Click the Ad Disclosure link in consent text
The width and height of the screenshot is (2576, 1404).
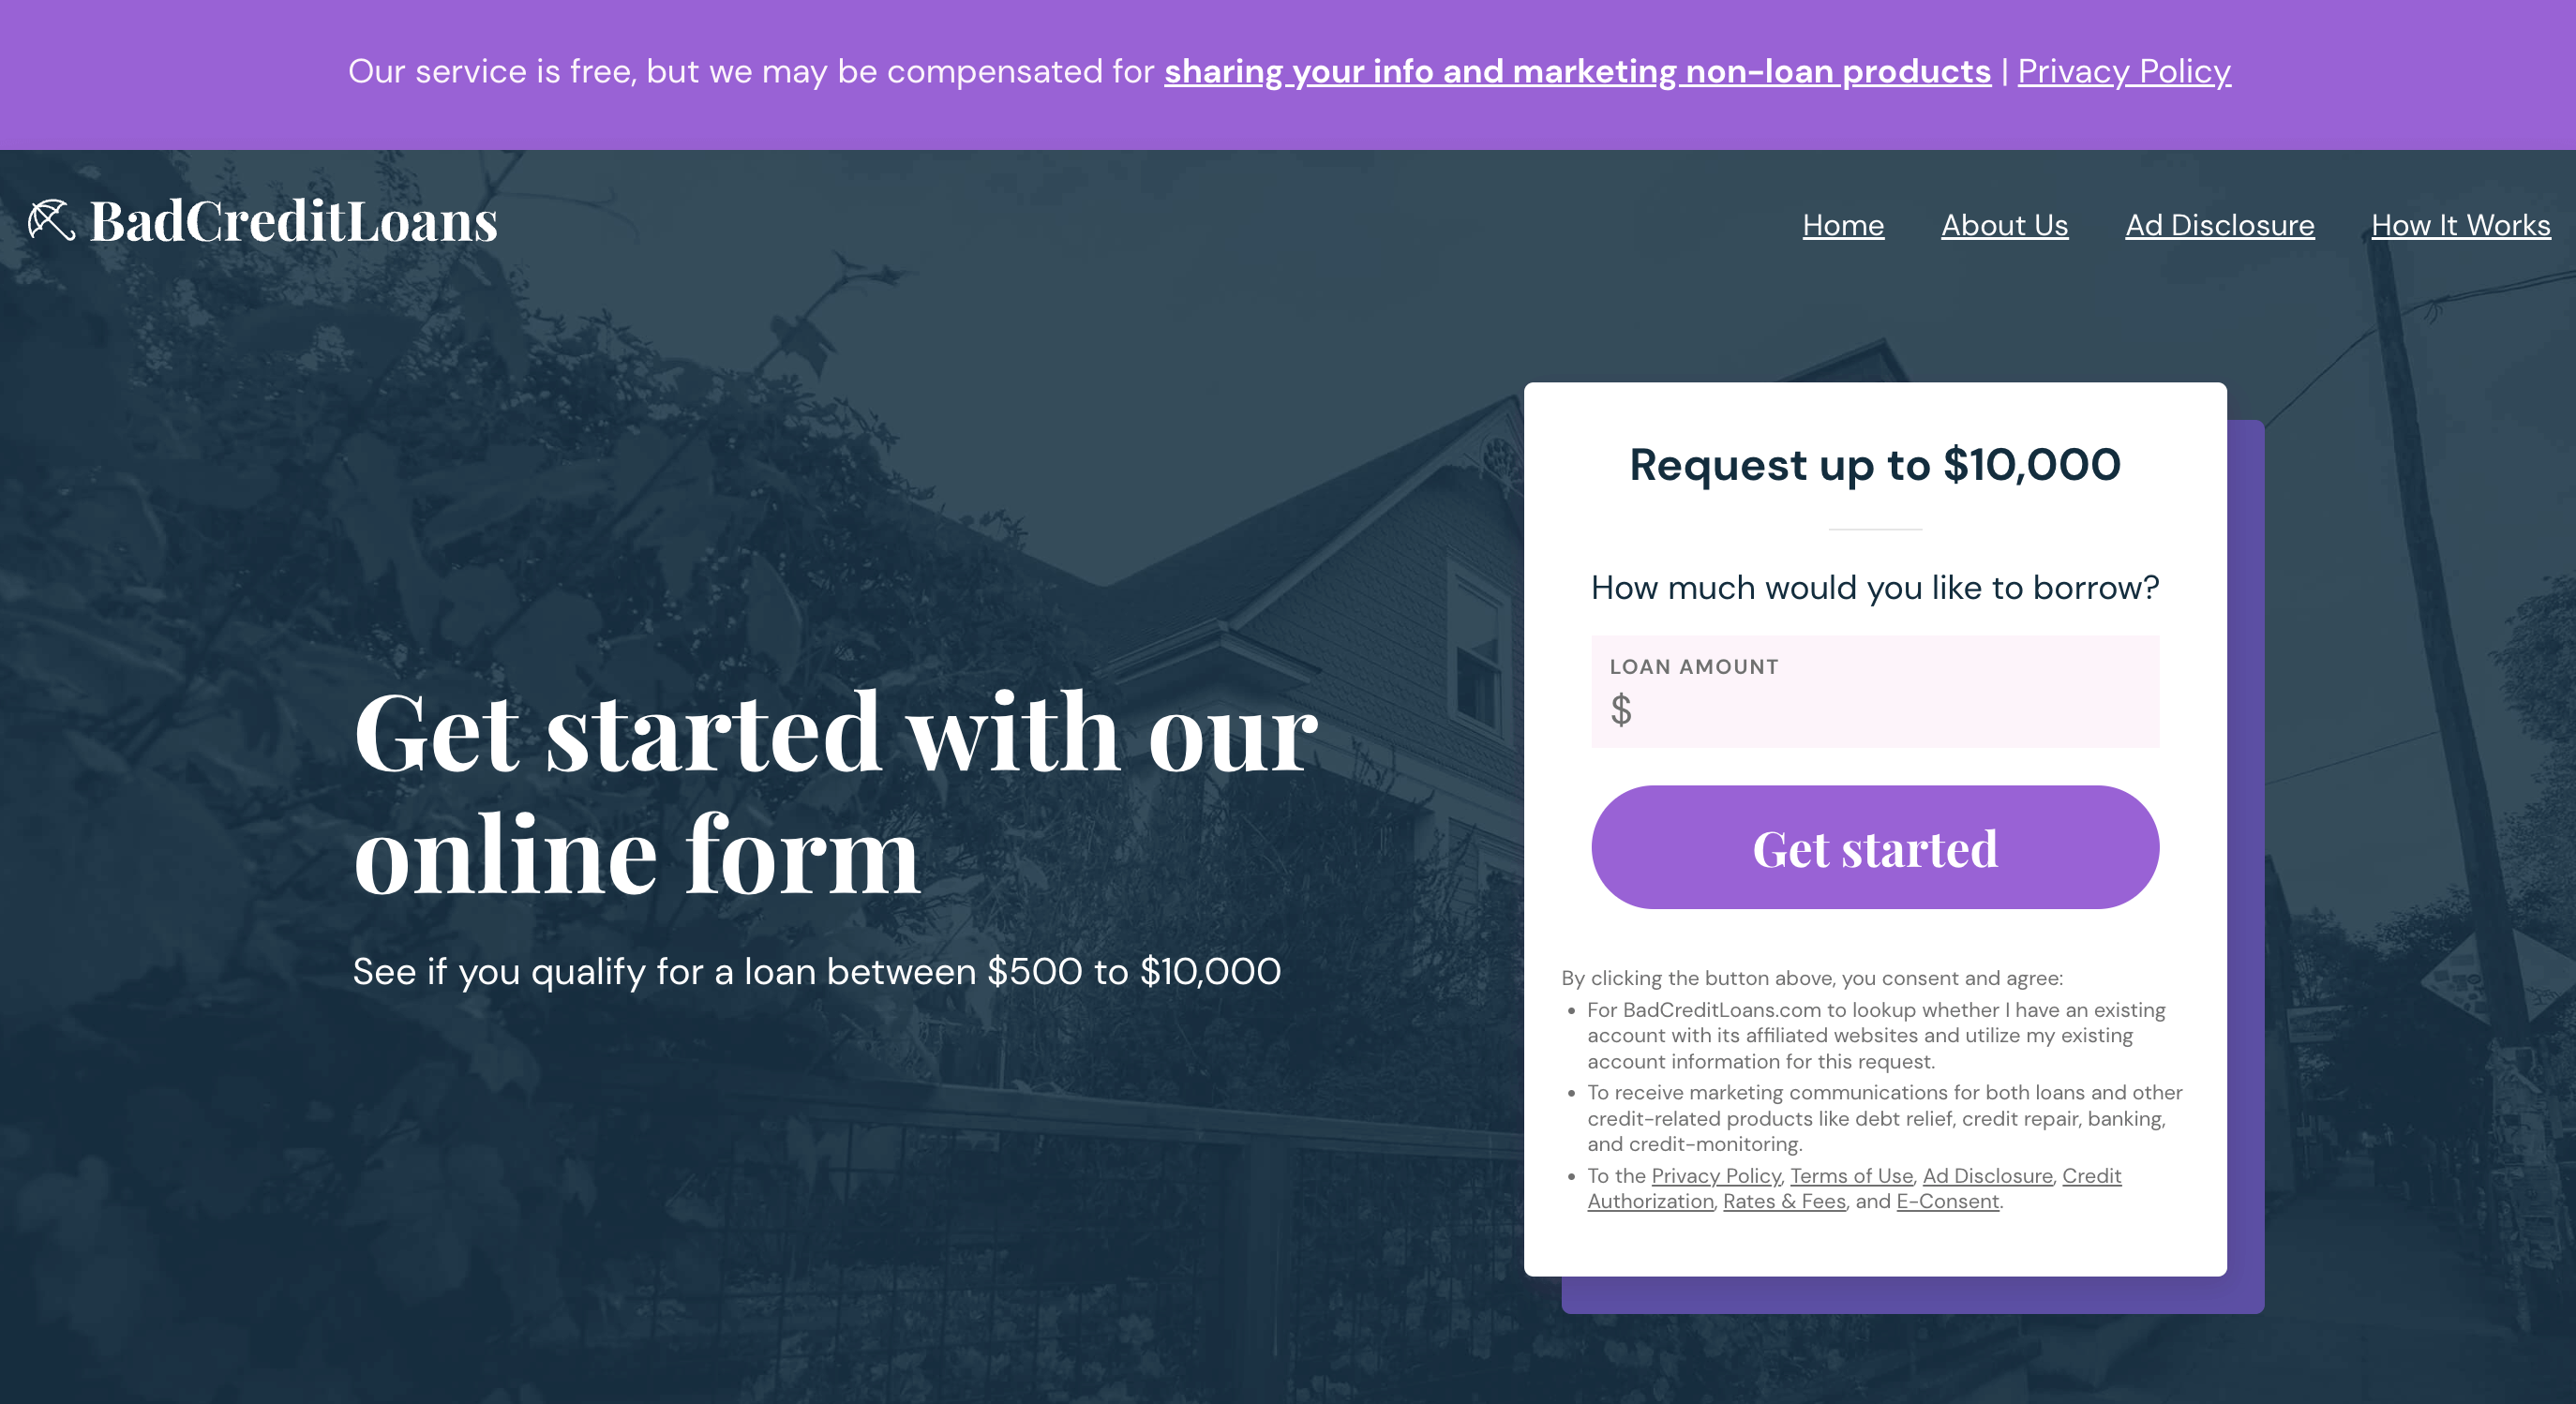(1988, 1175)
